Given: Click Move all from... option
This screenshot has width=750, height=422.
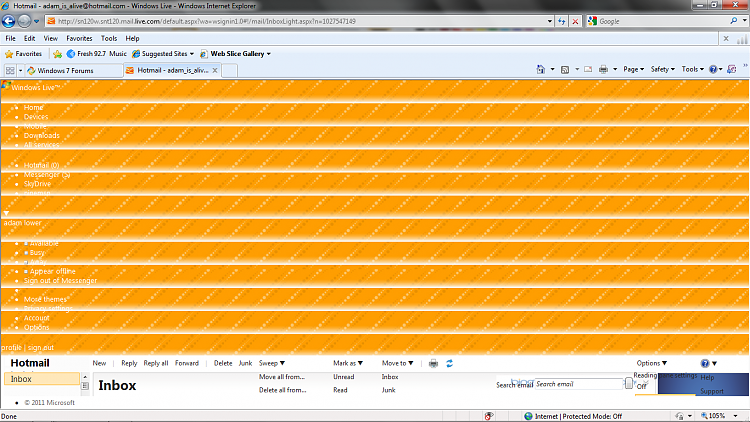Looking at the screenshot, I should 282,377.
